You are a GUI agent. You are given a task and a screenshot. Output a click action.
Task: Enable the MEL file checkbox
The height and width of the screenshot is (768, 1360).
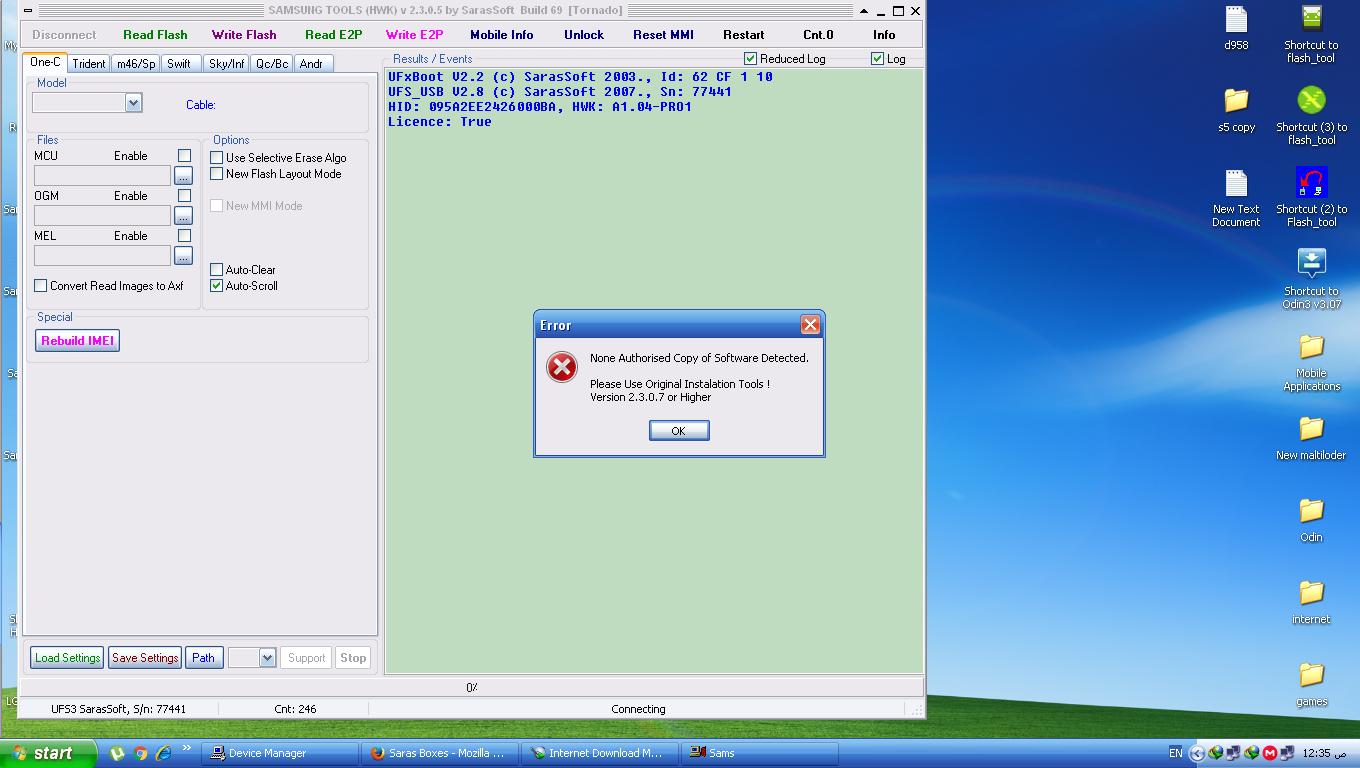tap(184, 236)
